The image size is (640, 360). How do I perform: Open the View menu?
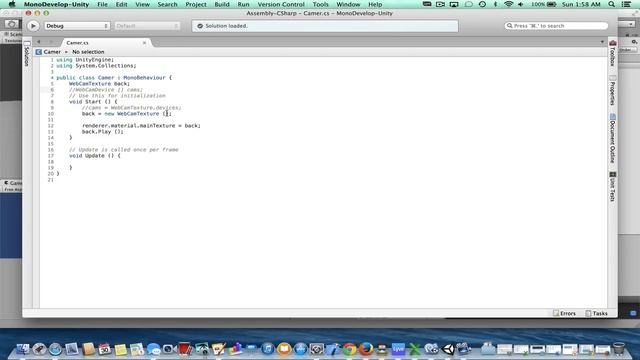pos(142,4)
